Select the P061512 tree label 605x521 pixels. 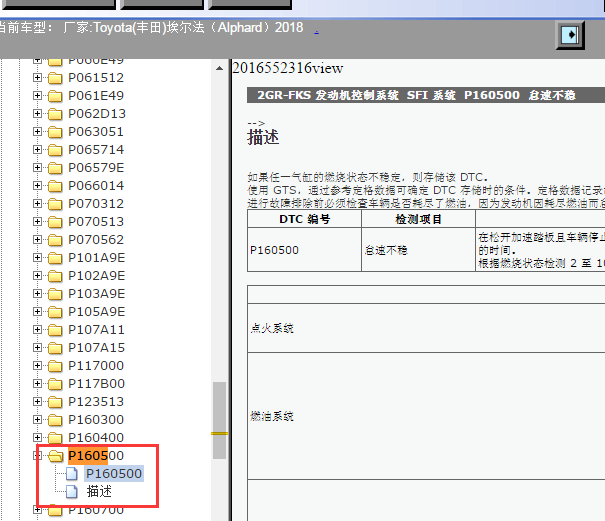point(96,78)
